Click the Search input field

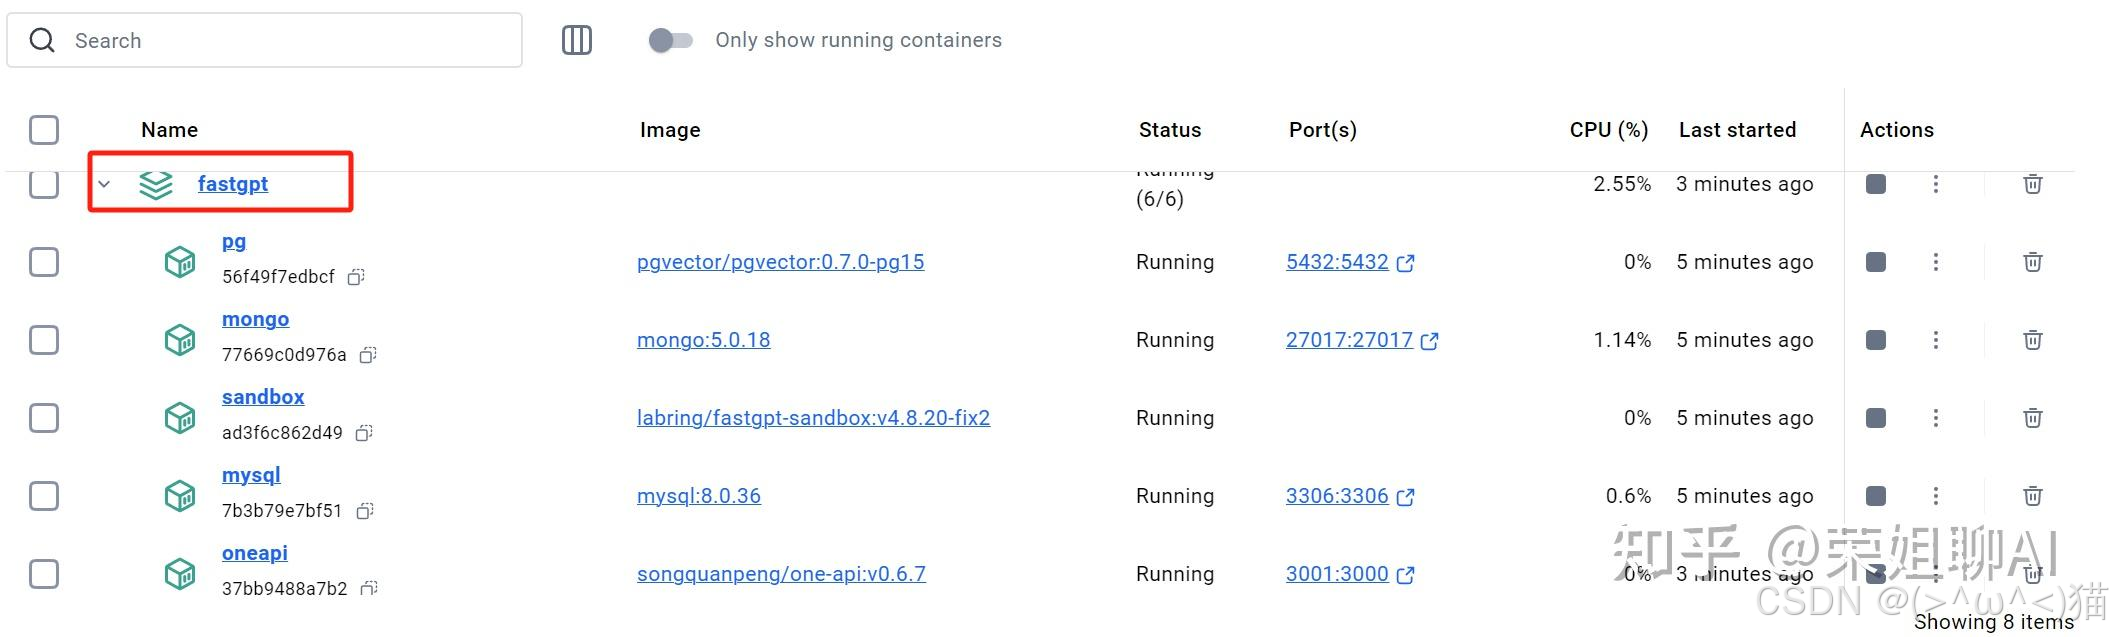(264, 40)
